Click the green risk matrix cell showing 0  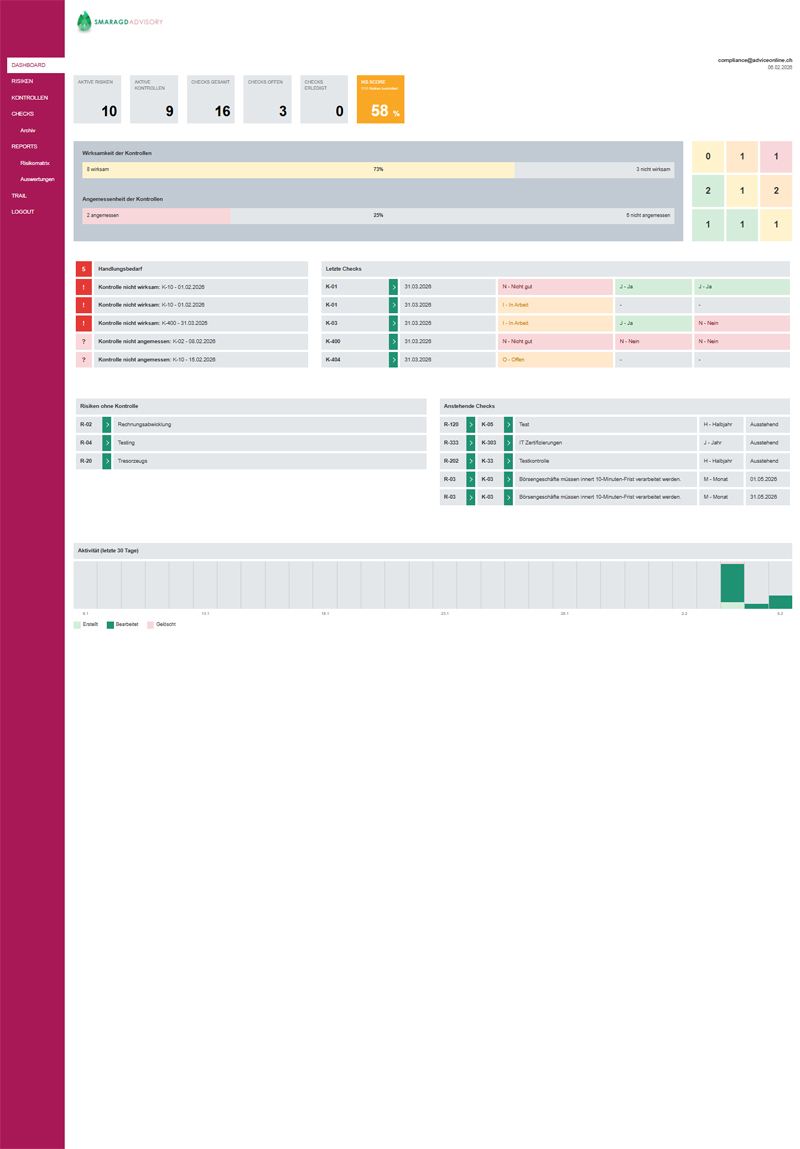[708, 157]
